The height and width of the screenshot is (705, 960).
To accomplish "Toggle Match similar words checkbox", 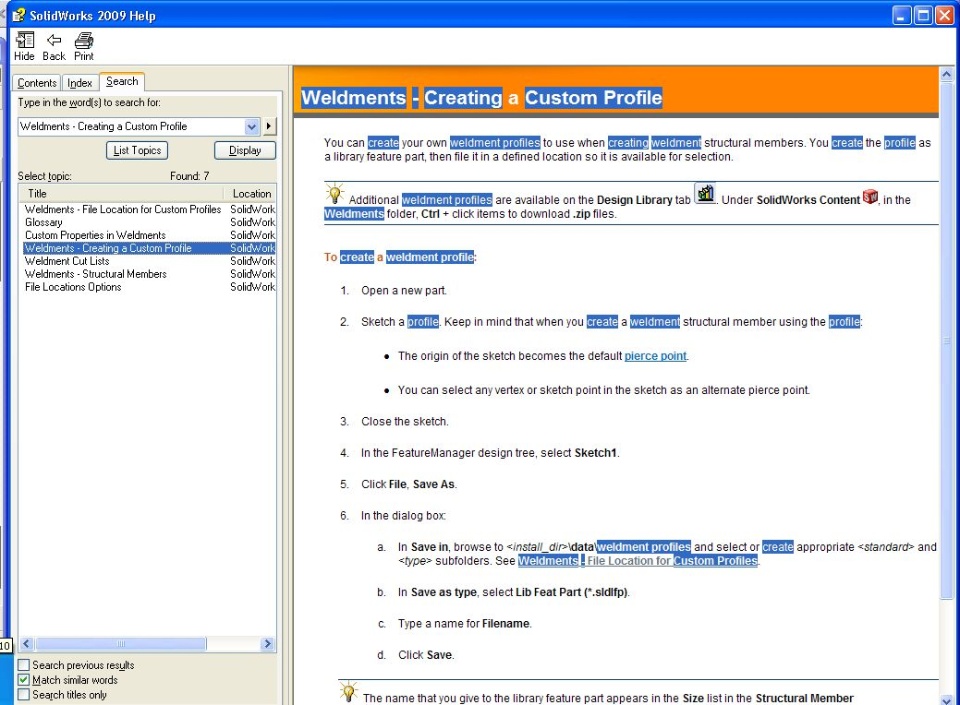I will [23, 680].
